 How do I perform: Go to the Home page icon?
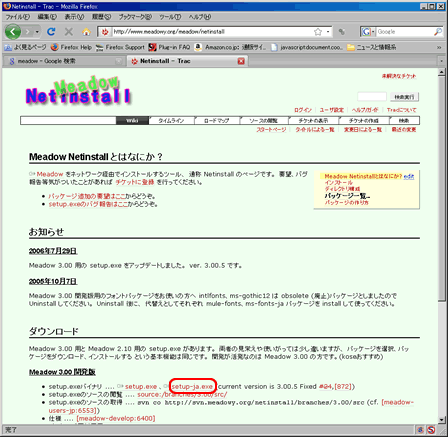click(86, 32)
